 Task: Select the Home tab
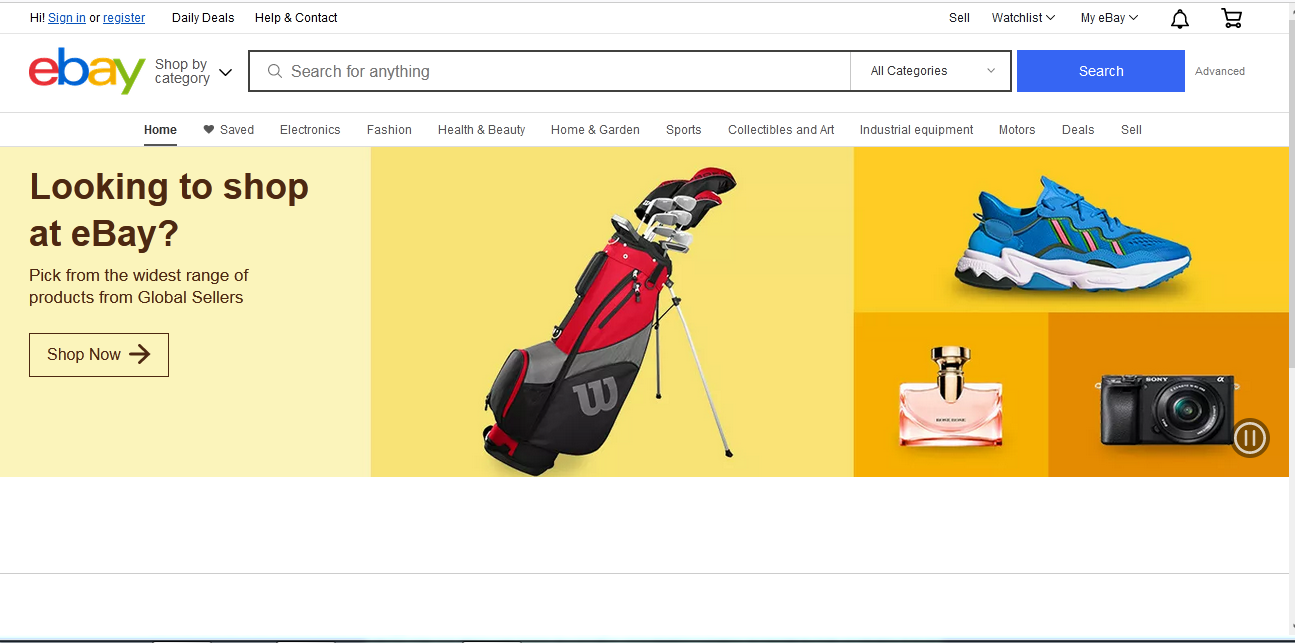coord(160,130)
